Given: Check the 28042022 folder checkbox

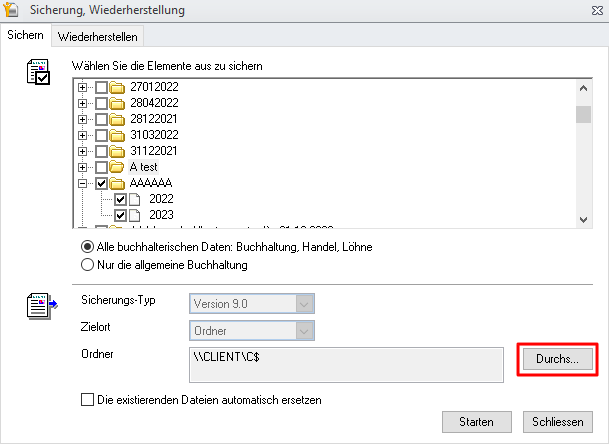Looking at the screenshot, I should tap(101, 104).
